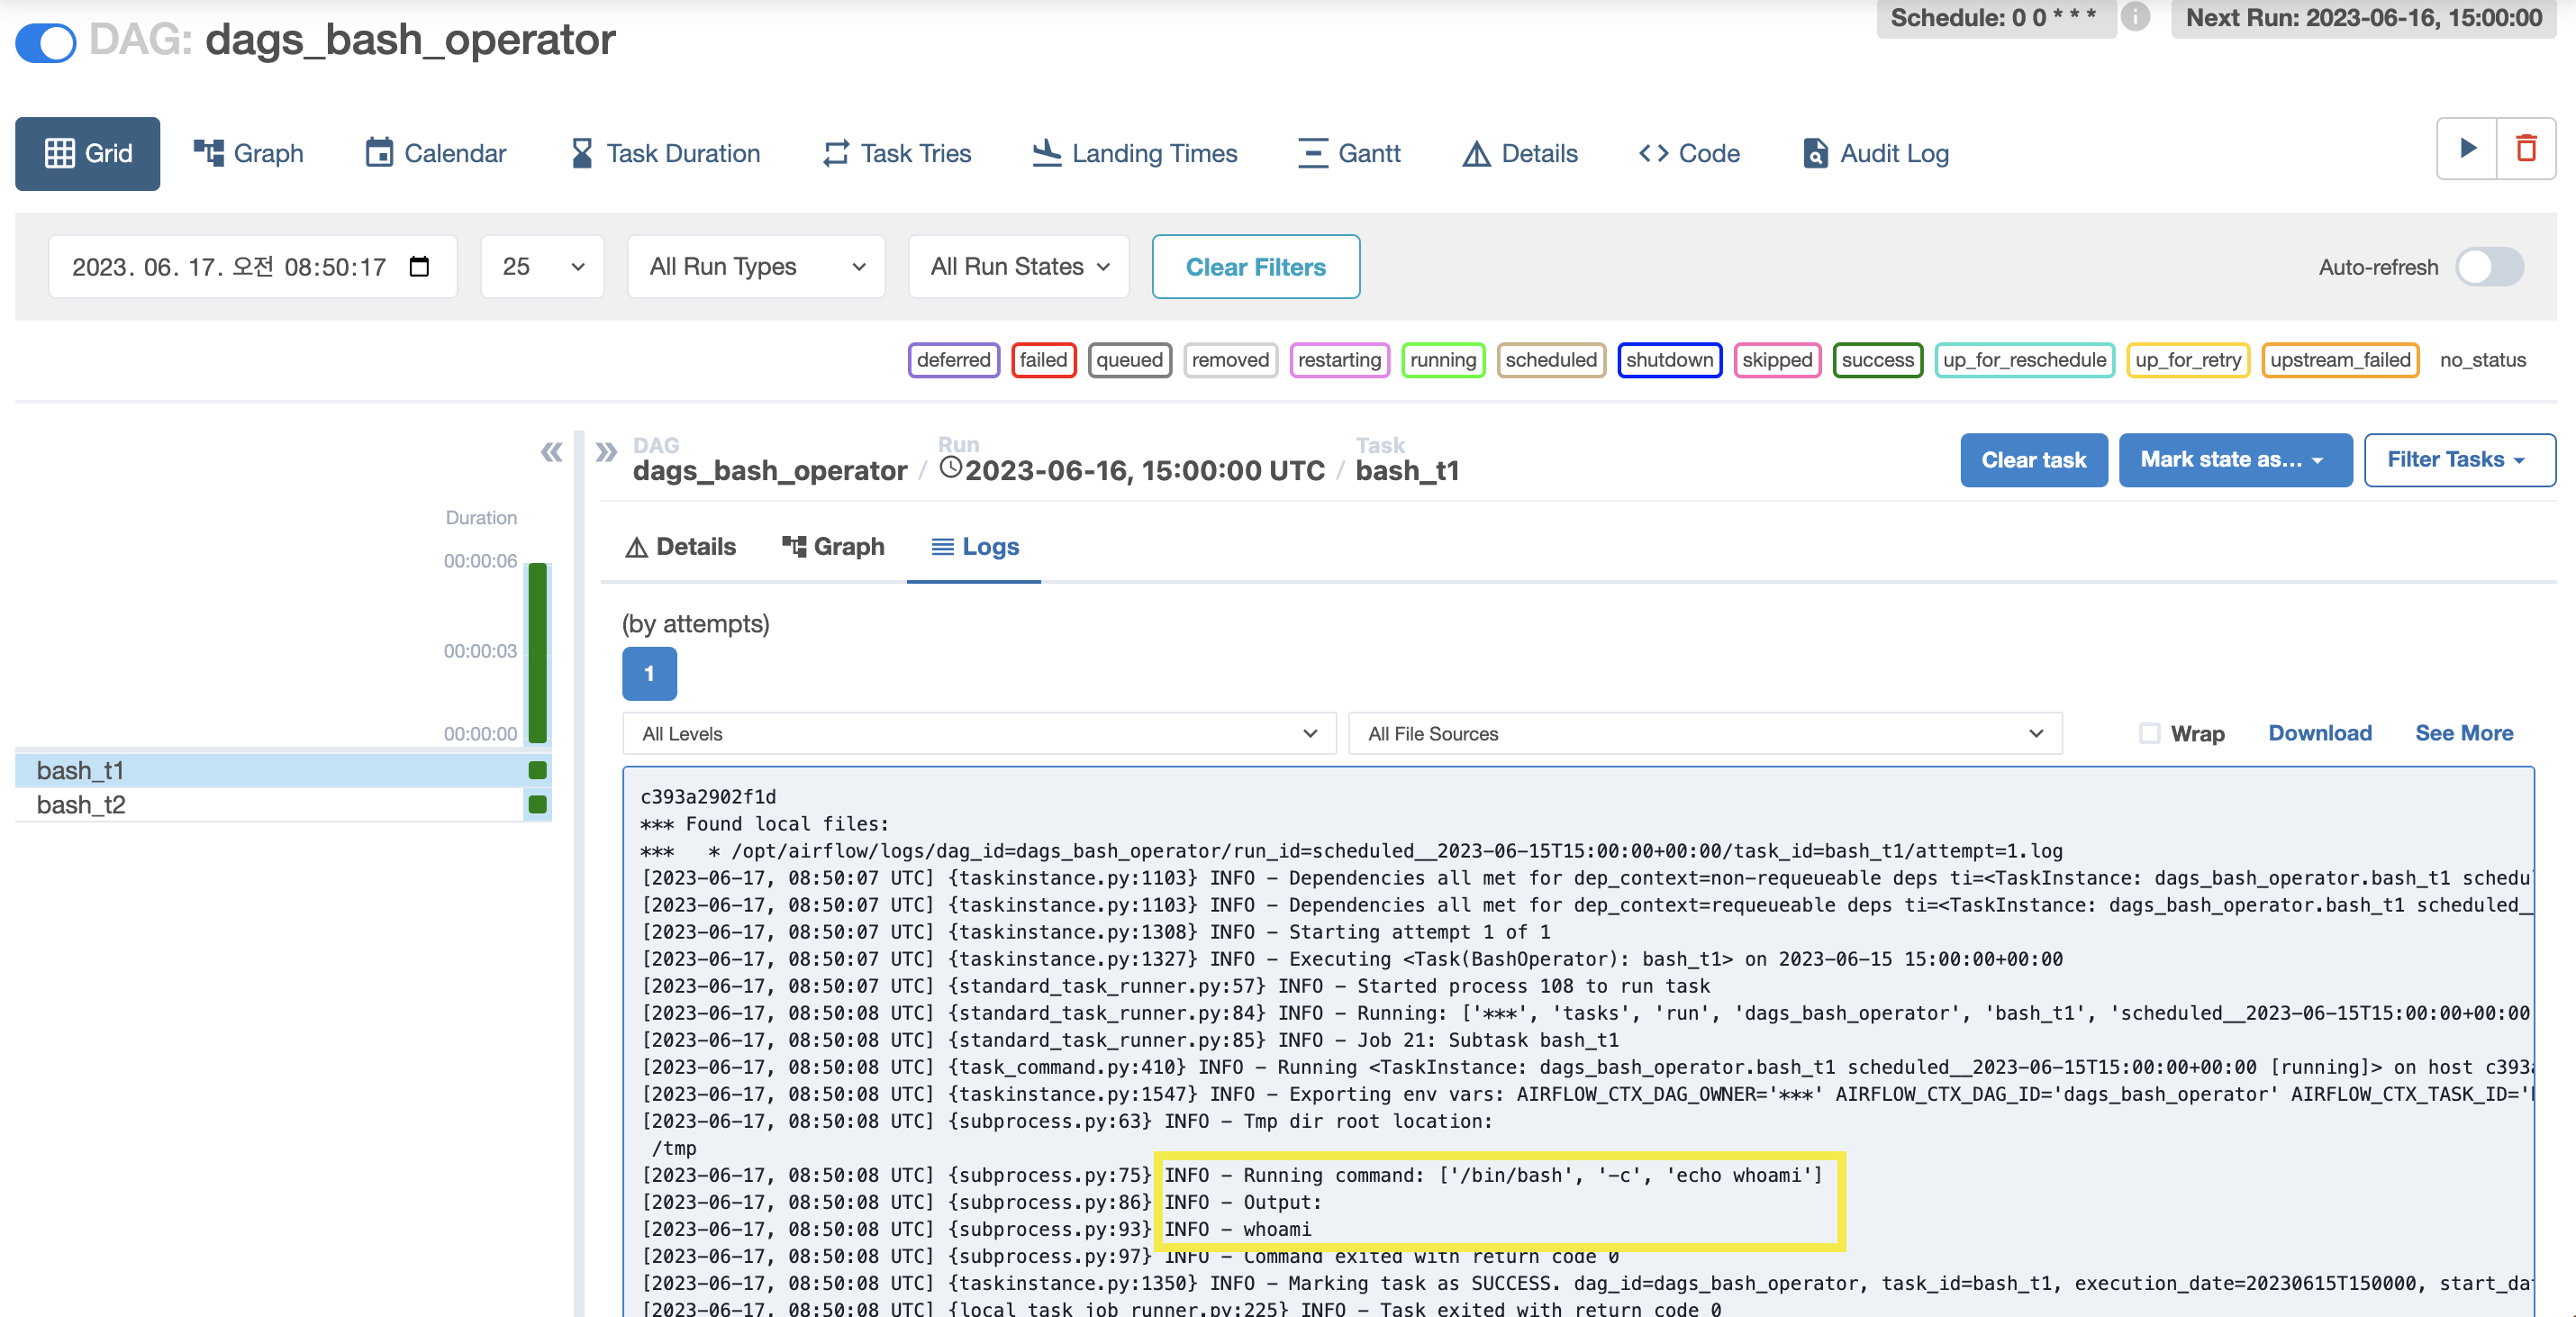Open the All Run States dropdown
The image size is (2576, 1317).
click(x=1019, y=266)
